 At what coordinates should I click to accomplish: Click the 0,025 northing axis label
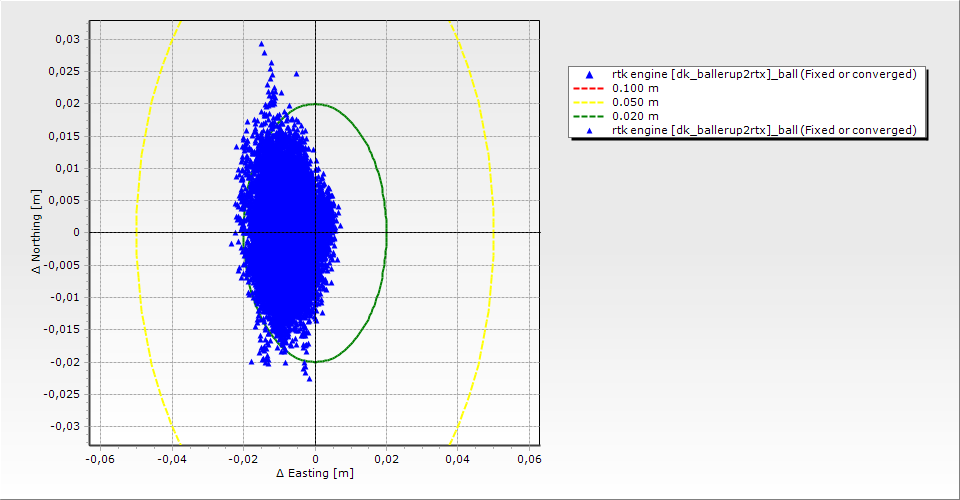[64, 72]
